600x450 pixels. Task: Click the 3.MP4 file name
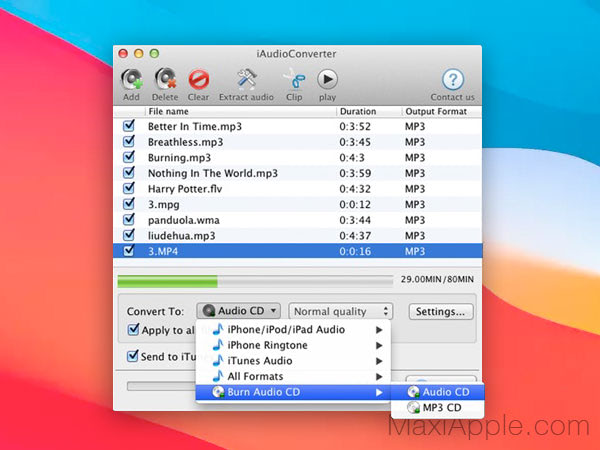163,251
